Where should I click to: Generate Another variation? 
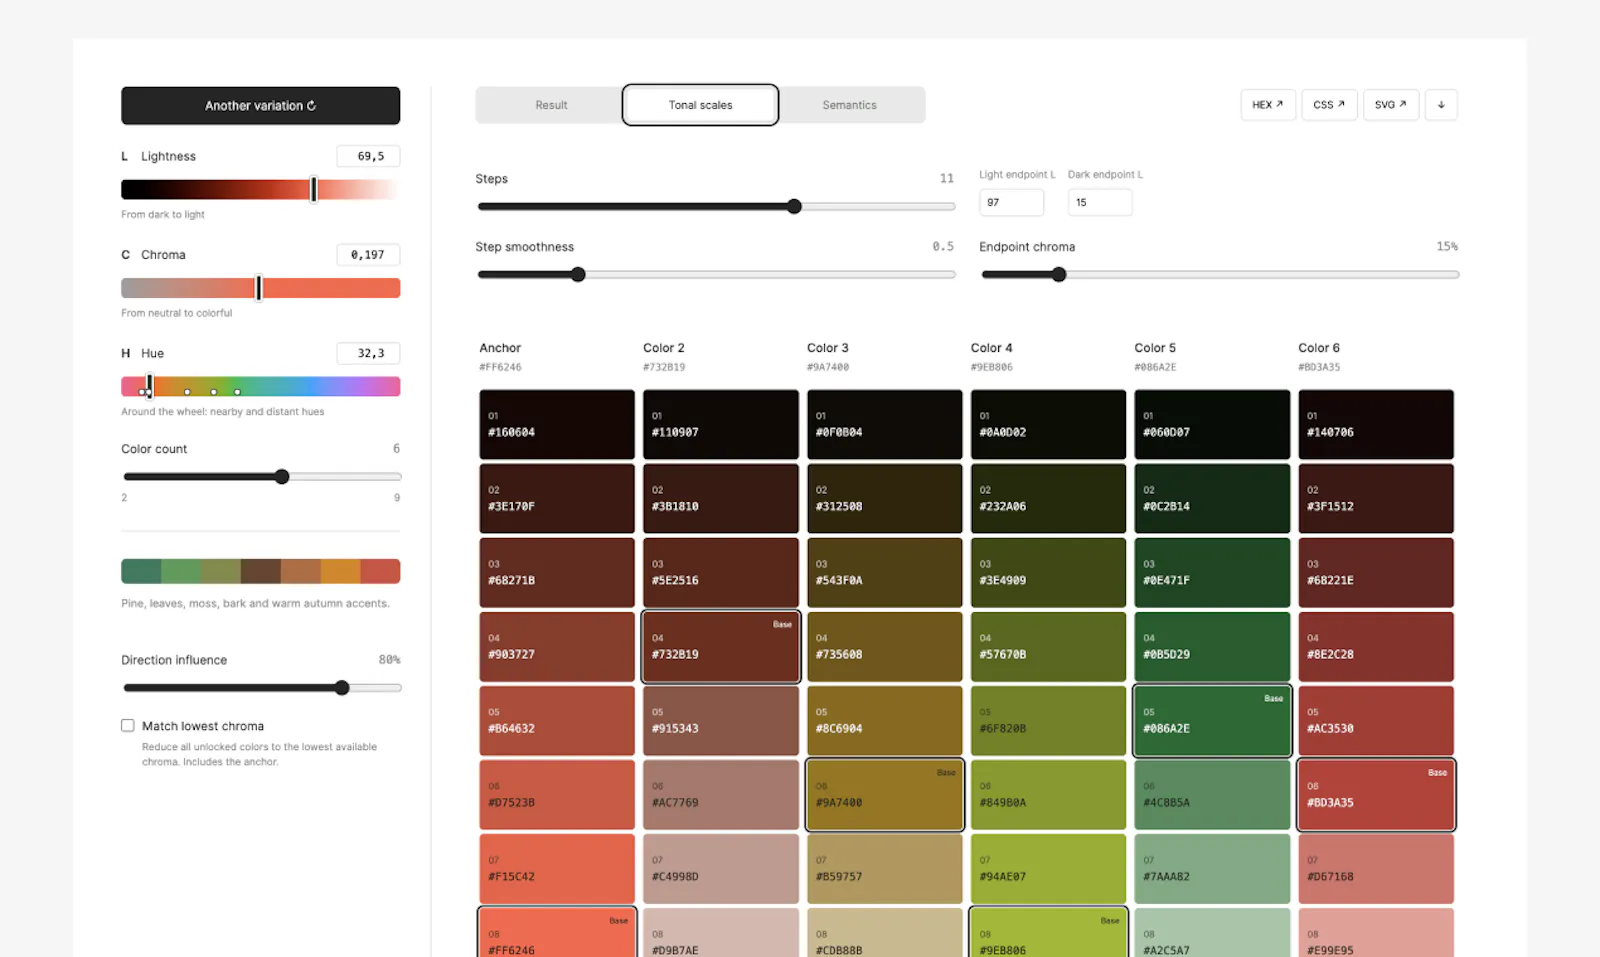point(260,106)
